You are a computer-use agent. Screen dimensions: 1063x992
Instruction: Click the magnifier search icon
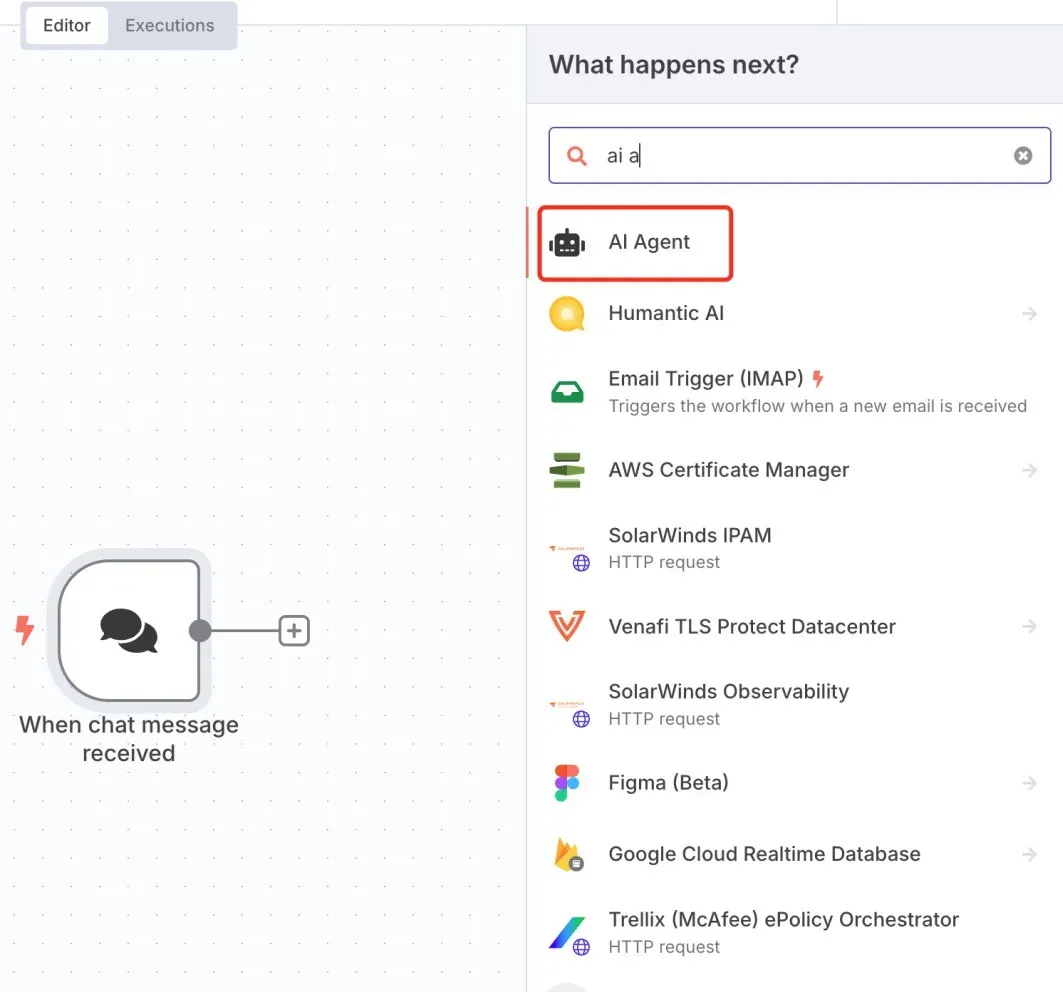point(576,156)
